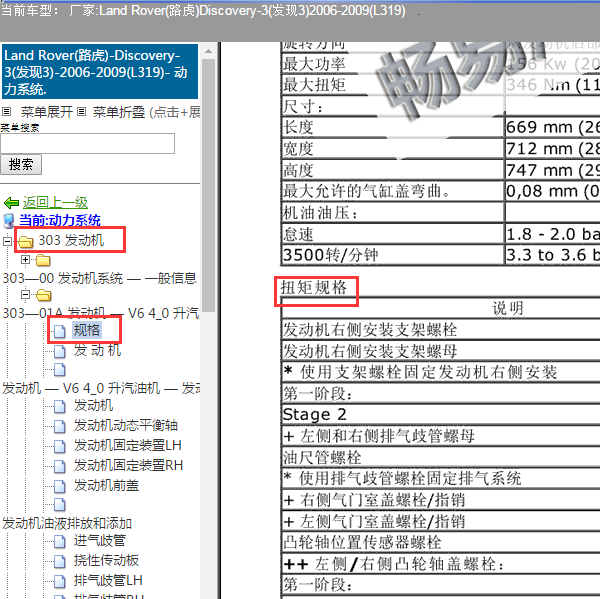This screenshot has height=599, width=600.
Task: Click folder icon for 303—00 发动机系统
Action: (43, 261)
